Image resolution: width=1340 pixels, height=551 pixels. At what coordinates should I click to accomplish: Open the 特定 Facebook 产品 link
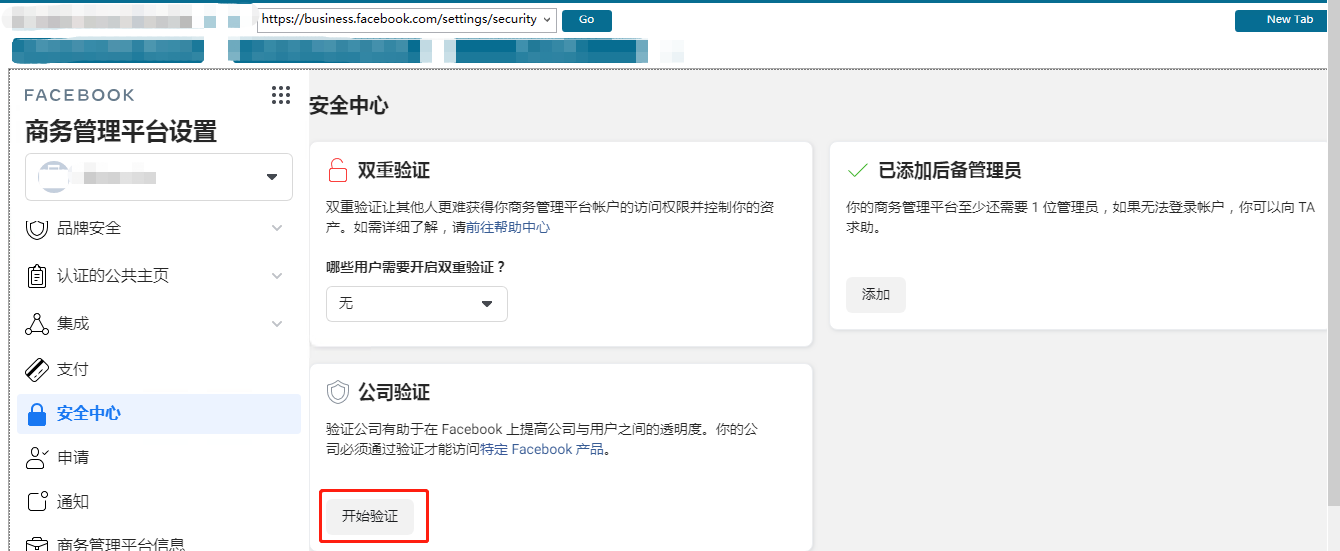point(542,449)
